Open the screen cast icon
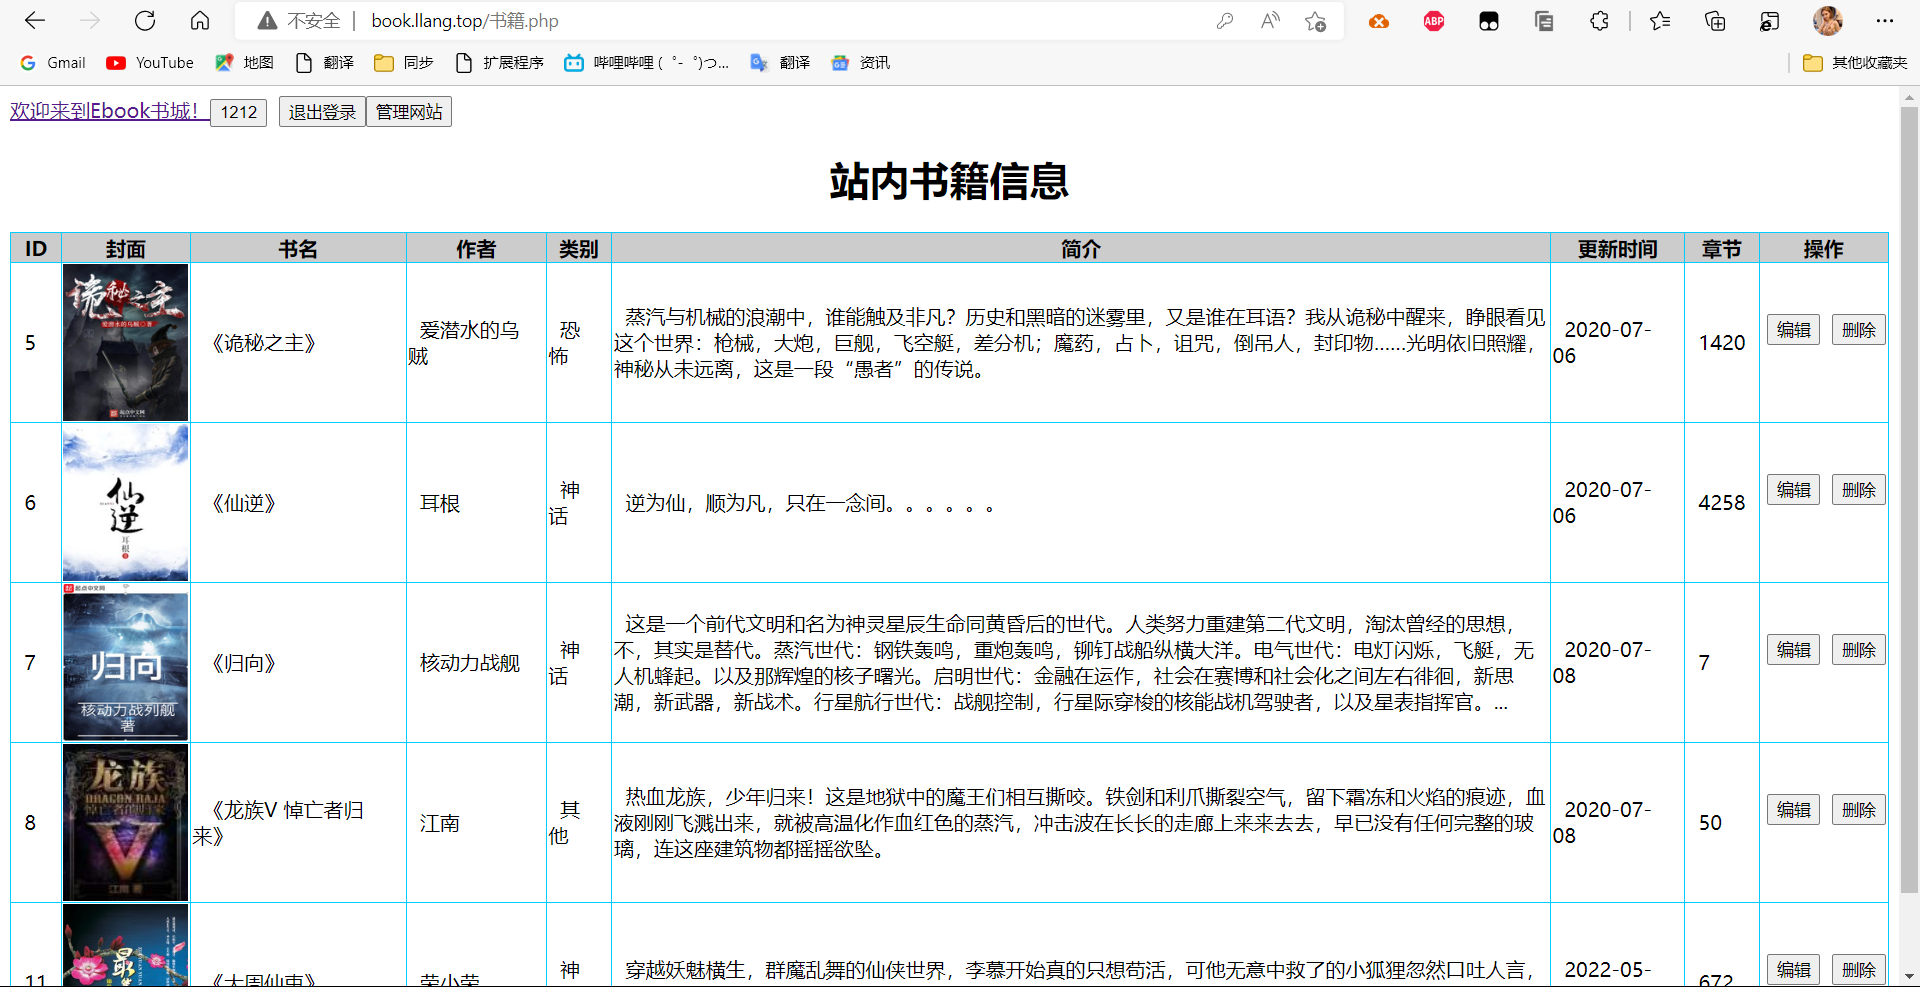Image resolution: width=1920 pixels, height=987 pixels. pyautogui.click(x=1770, y=21)
